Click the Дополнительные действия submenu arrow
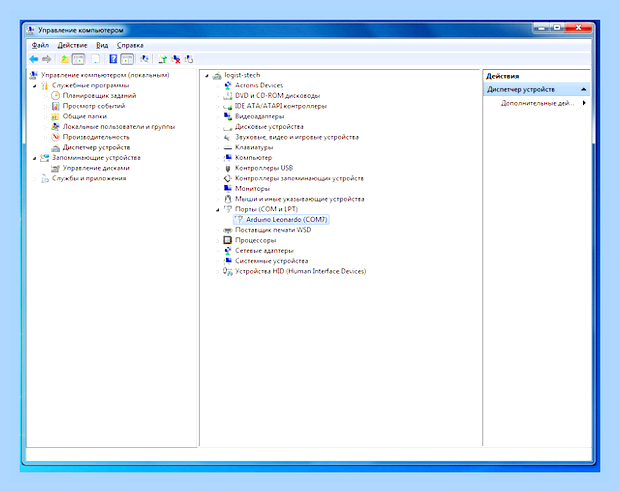This screenshot has width=620, height=492. [584, 103]
